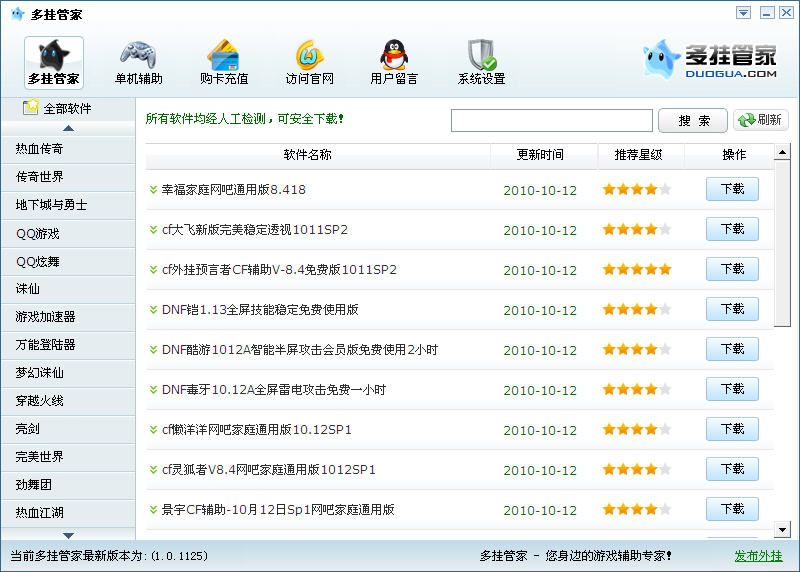Click the category list up arrow
The width and height of the screenshot is (800, 572).
68,128
